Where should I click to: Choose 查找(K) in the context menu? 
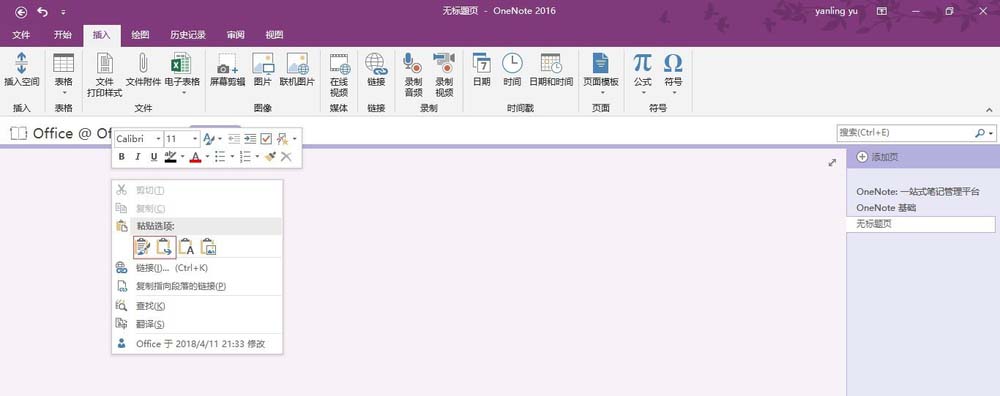(x=198, y=306)
